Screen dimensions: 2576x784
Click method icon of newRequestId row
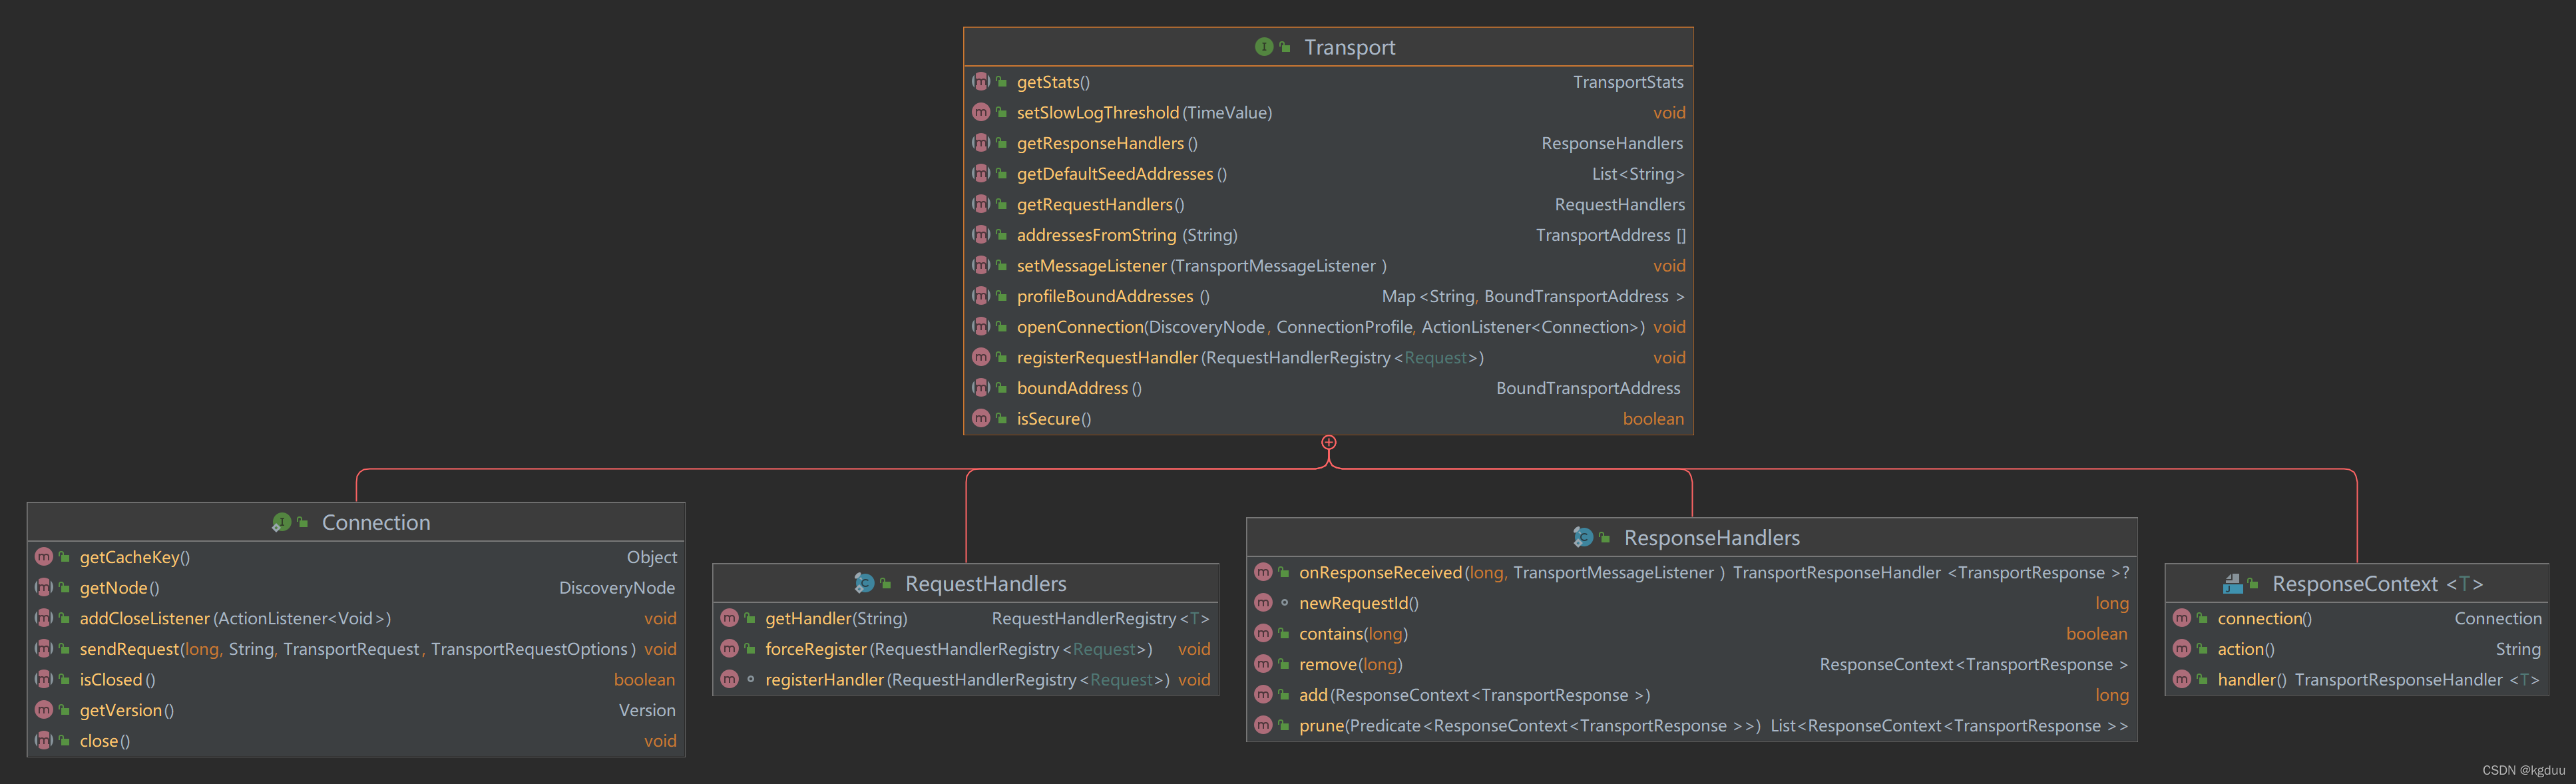coord(1263,603)
